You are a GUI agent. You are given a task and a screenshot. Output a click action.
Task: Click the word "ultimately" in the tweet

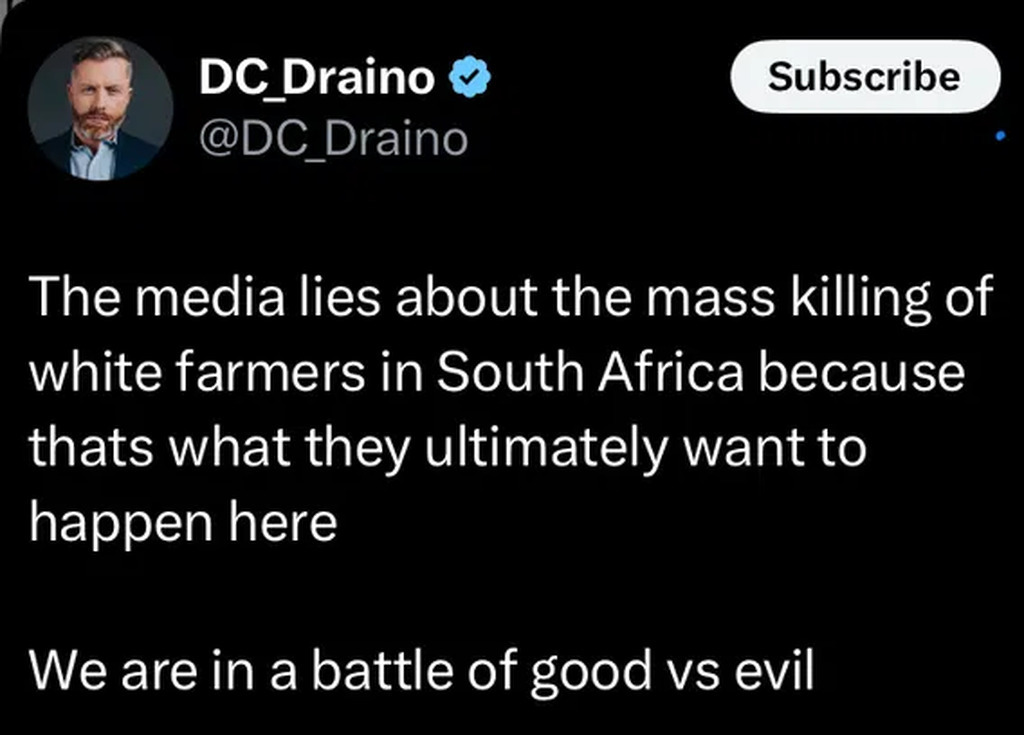tap(545, 446)
